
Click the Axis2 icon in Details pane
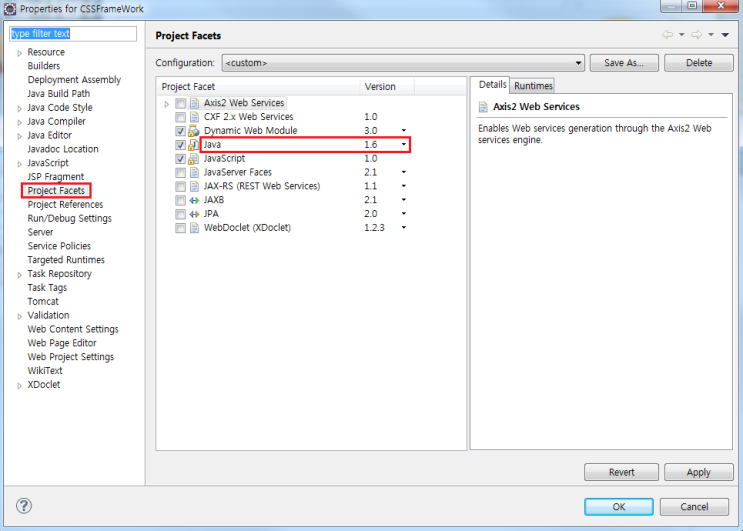[x=483, y=107]
